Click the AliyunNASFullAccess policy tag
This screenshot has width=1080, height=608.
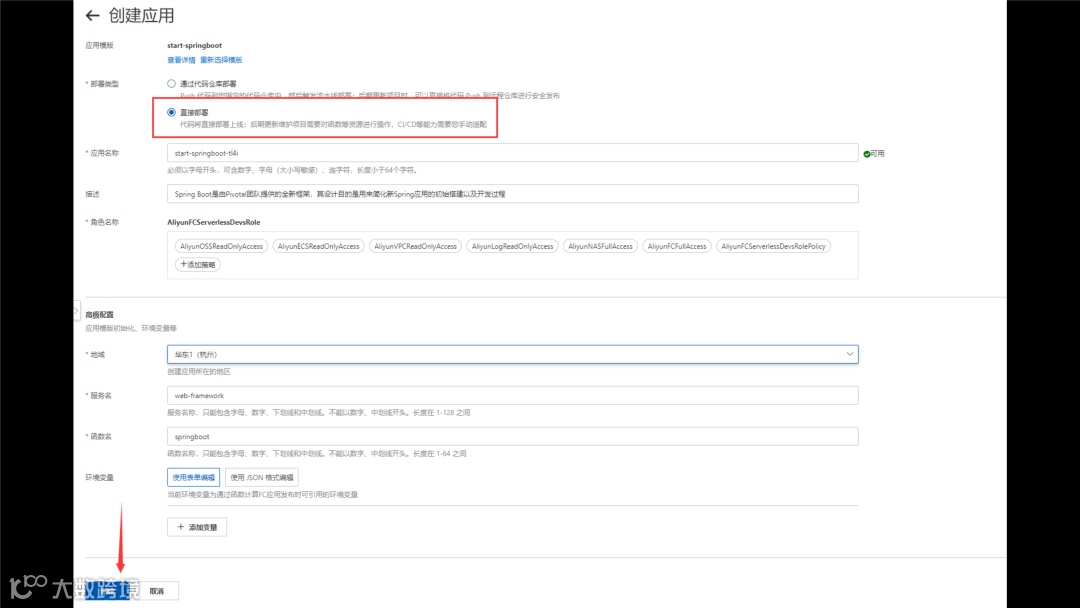pos(600,246)
